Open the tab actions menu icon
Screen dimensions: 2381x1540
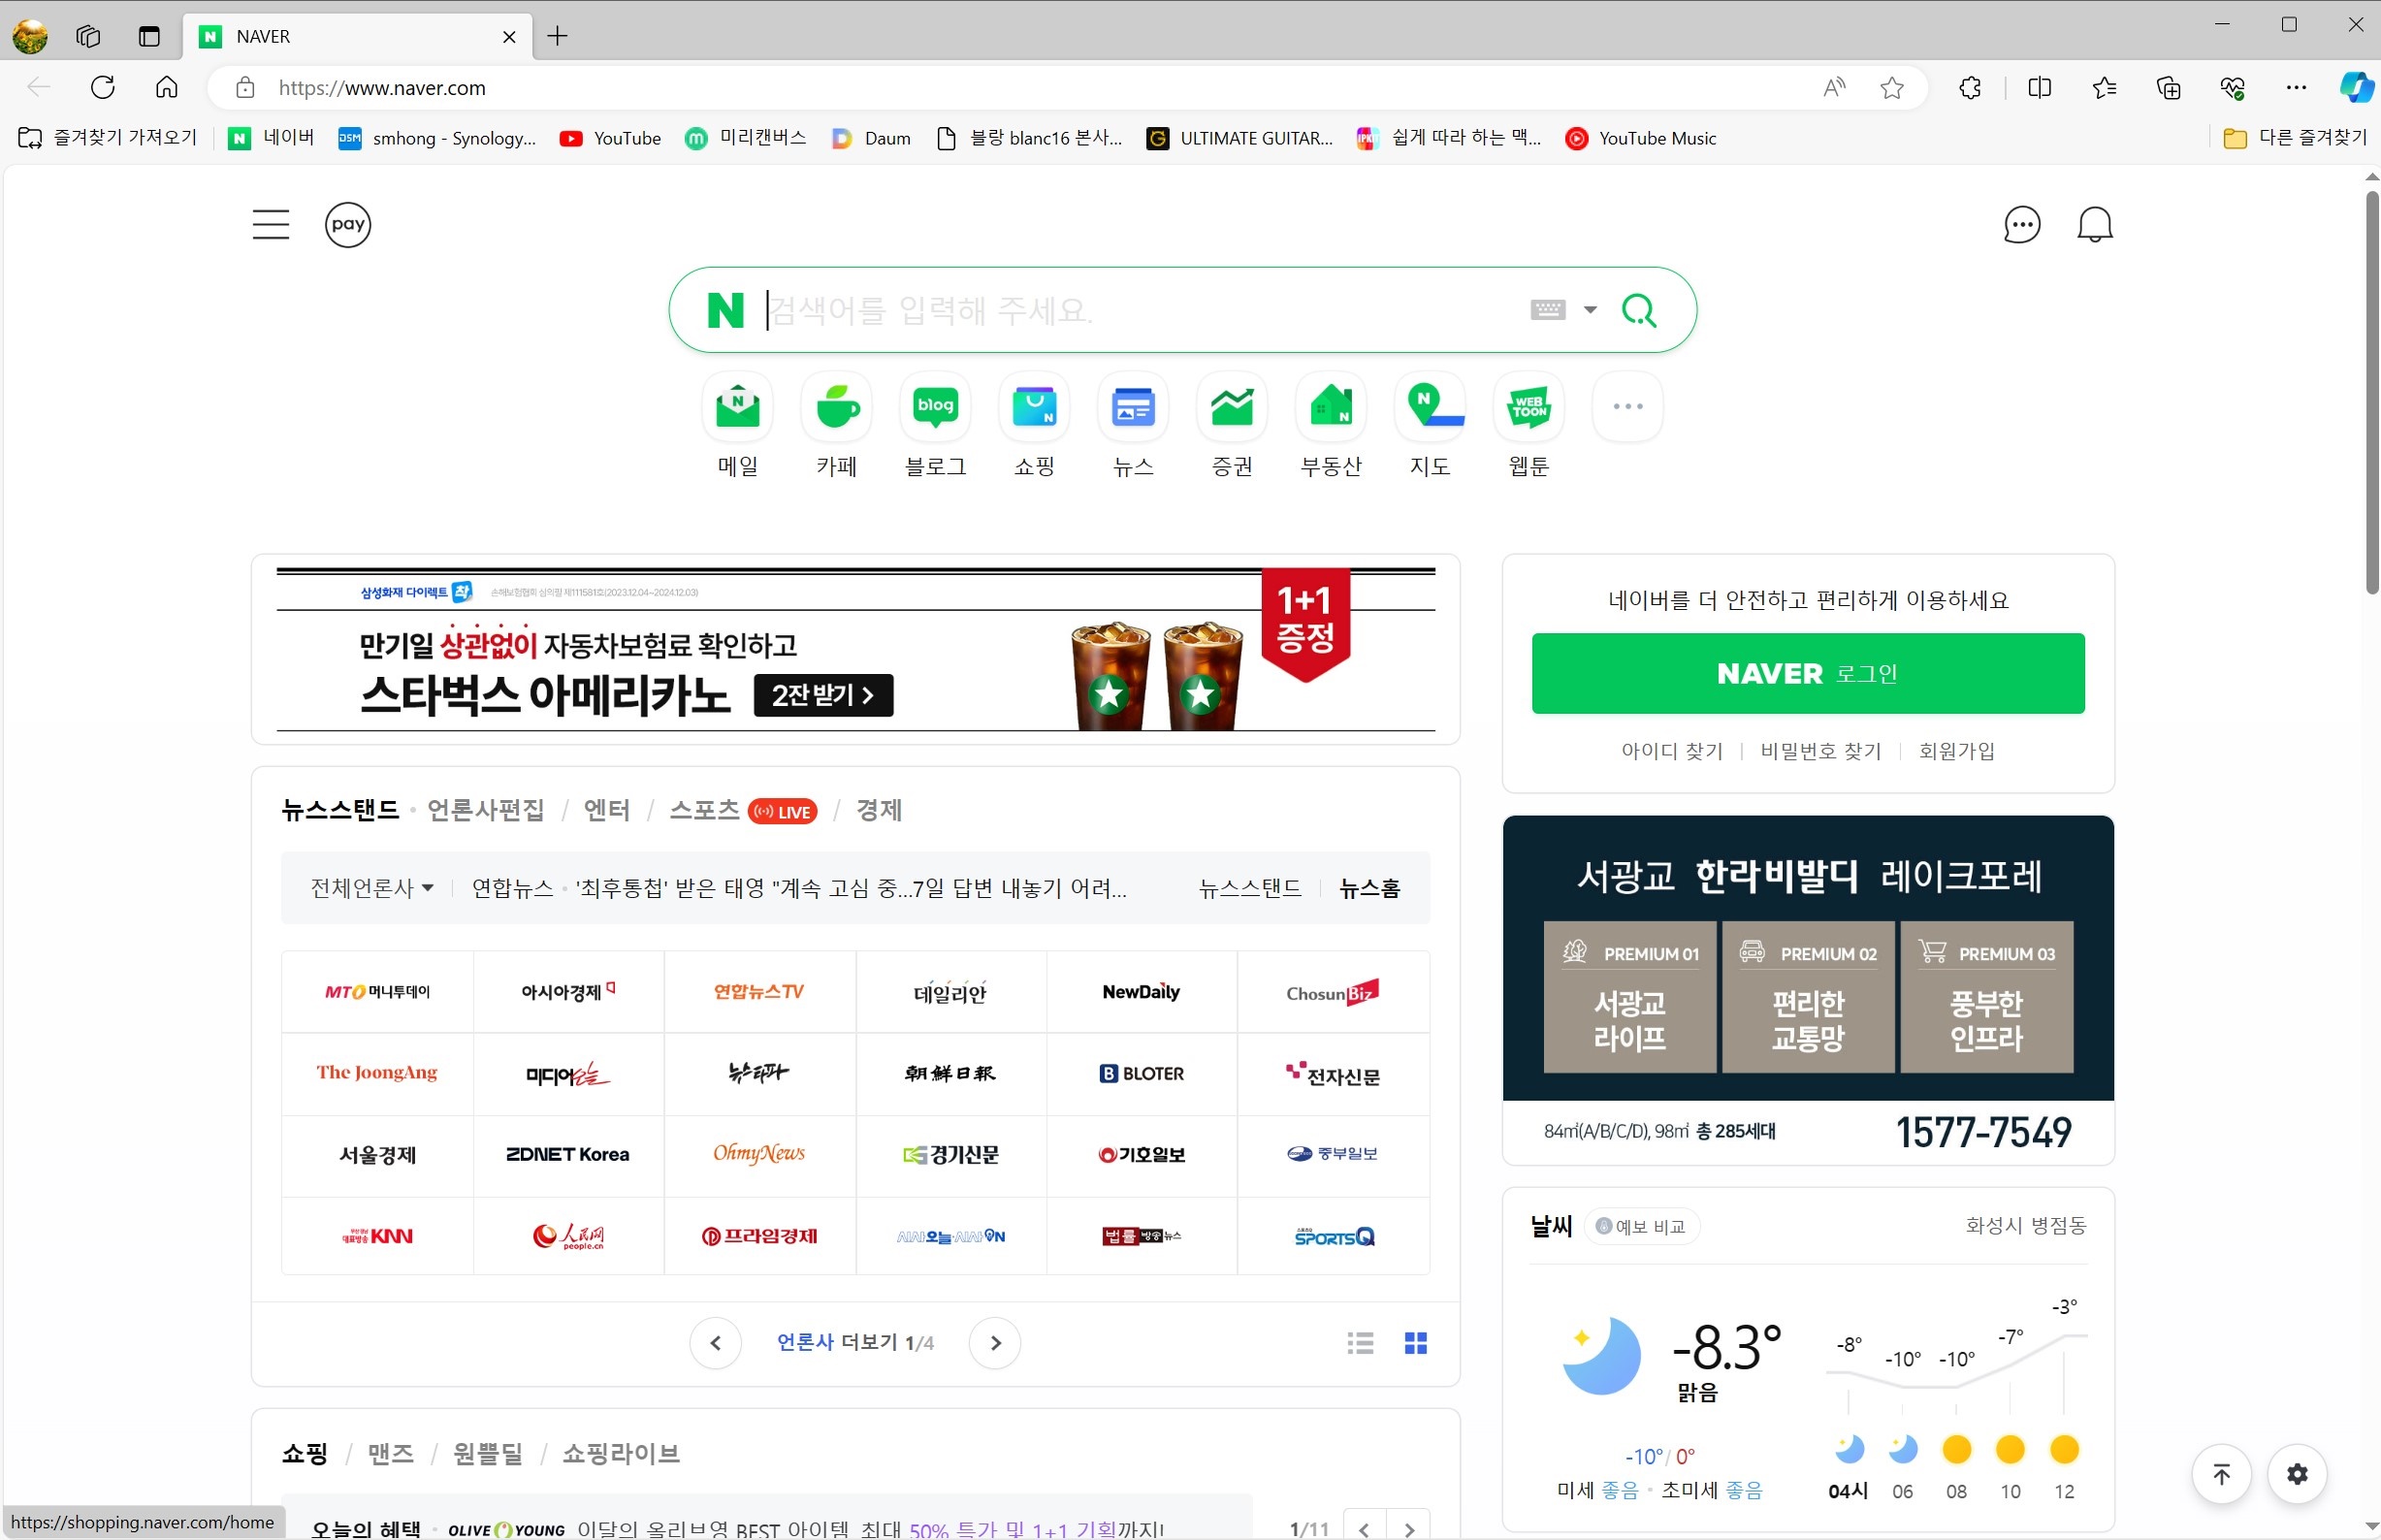click(x=149, y=36)
